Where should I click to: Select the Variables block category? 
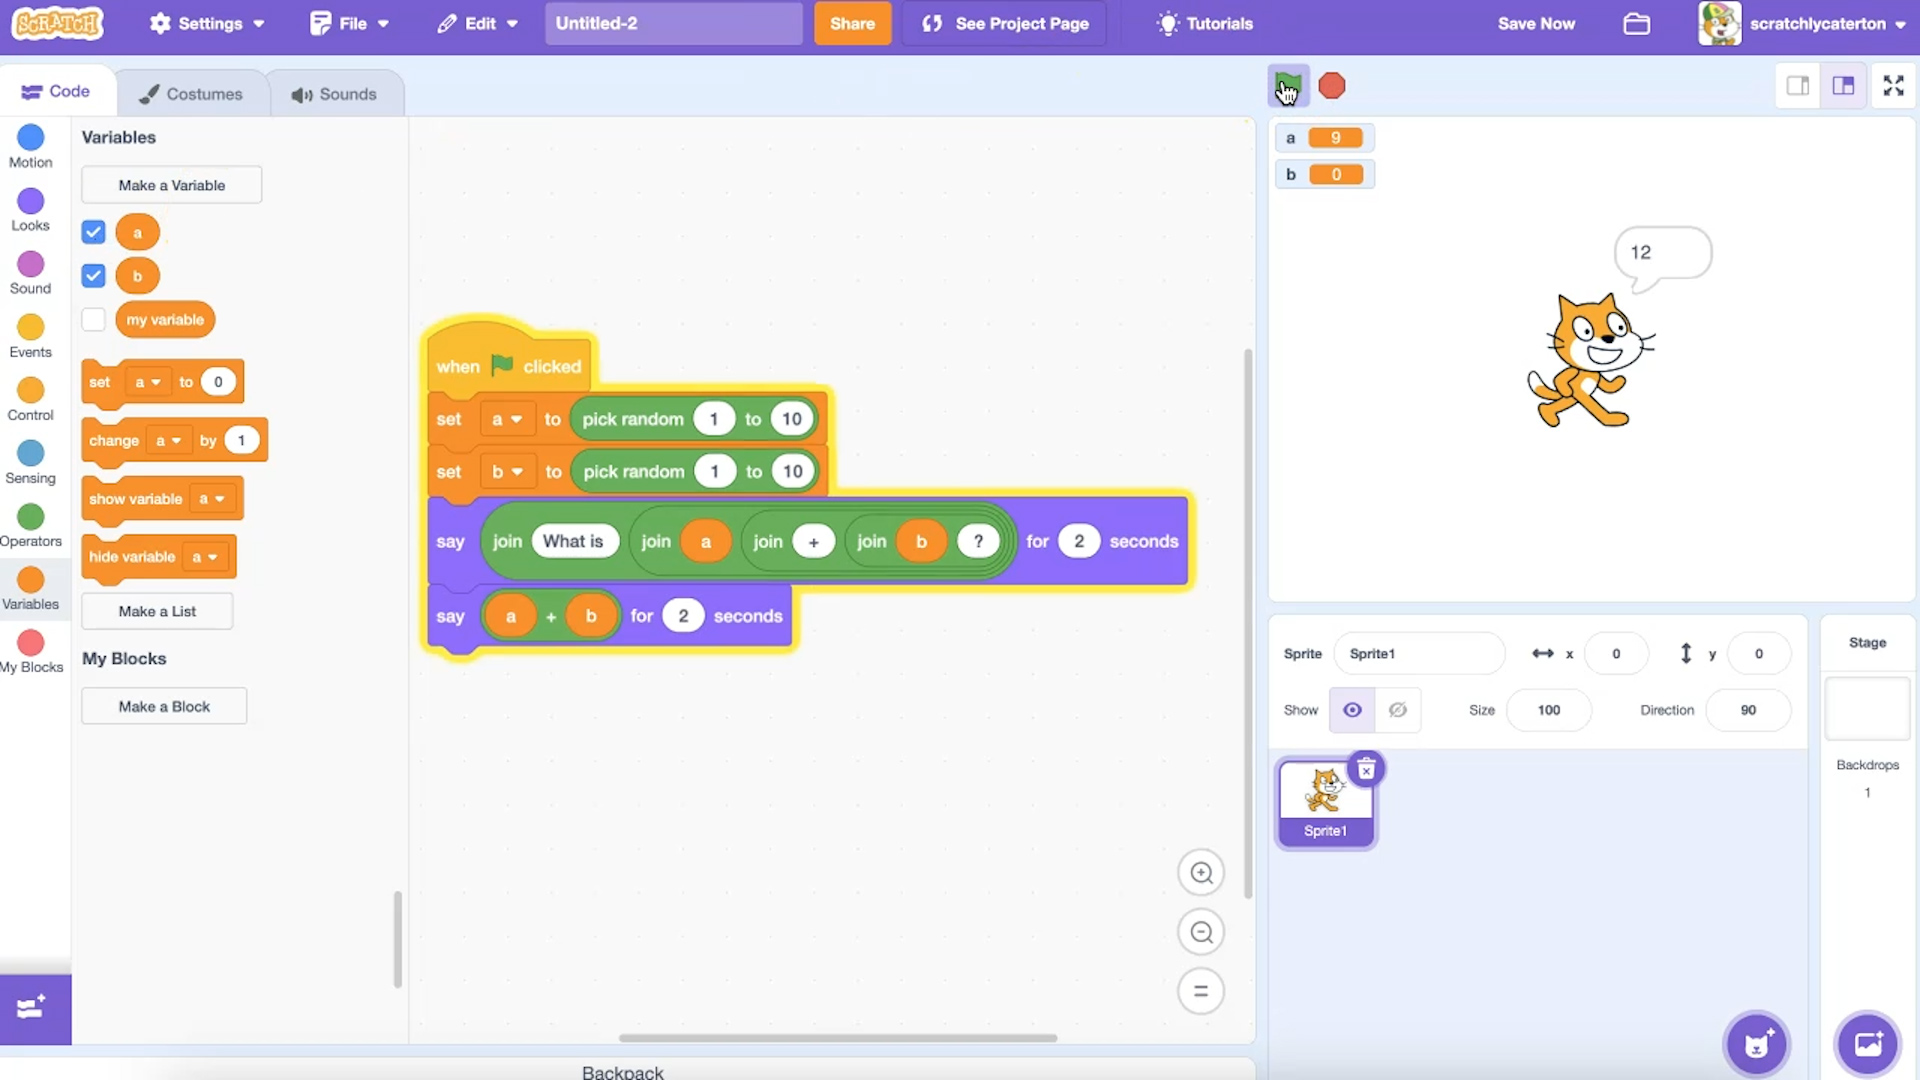click(x=31, y=589)
